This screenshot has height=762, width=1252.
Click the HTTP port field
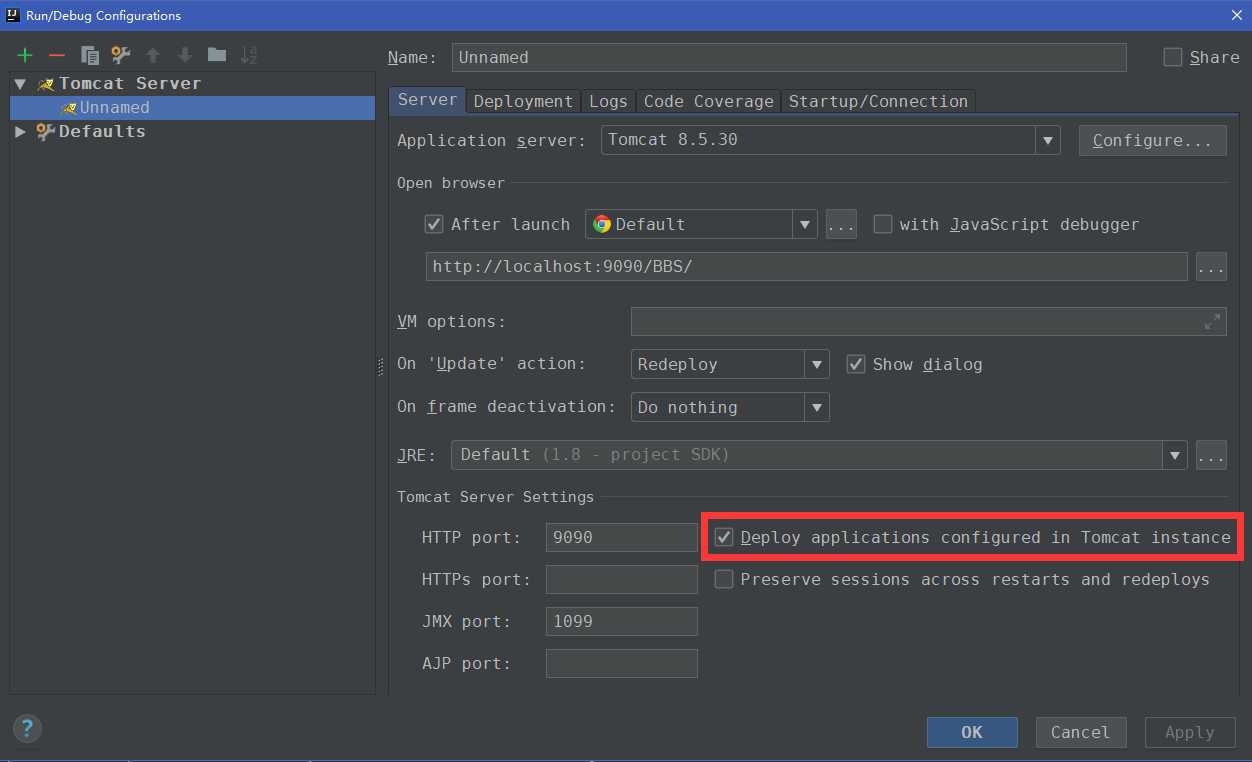point(622,537)
